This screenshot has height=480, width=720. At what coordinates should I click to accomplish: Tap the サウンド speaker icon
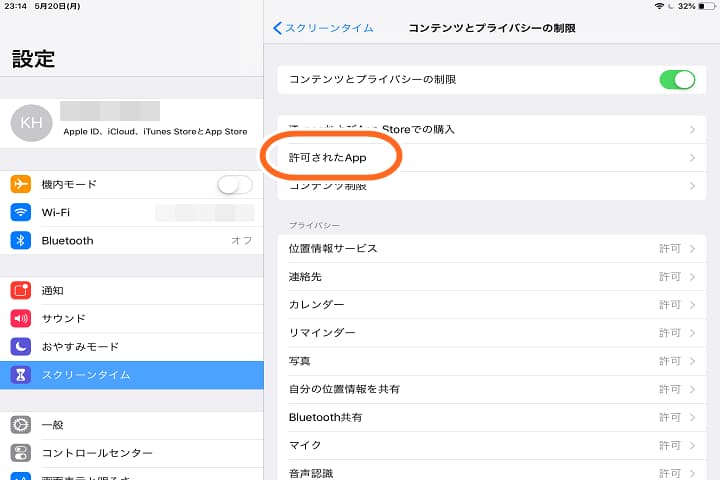(x=21, y=319)
